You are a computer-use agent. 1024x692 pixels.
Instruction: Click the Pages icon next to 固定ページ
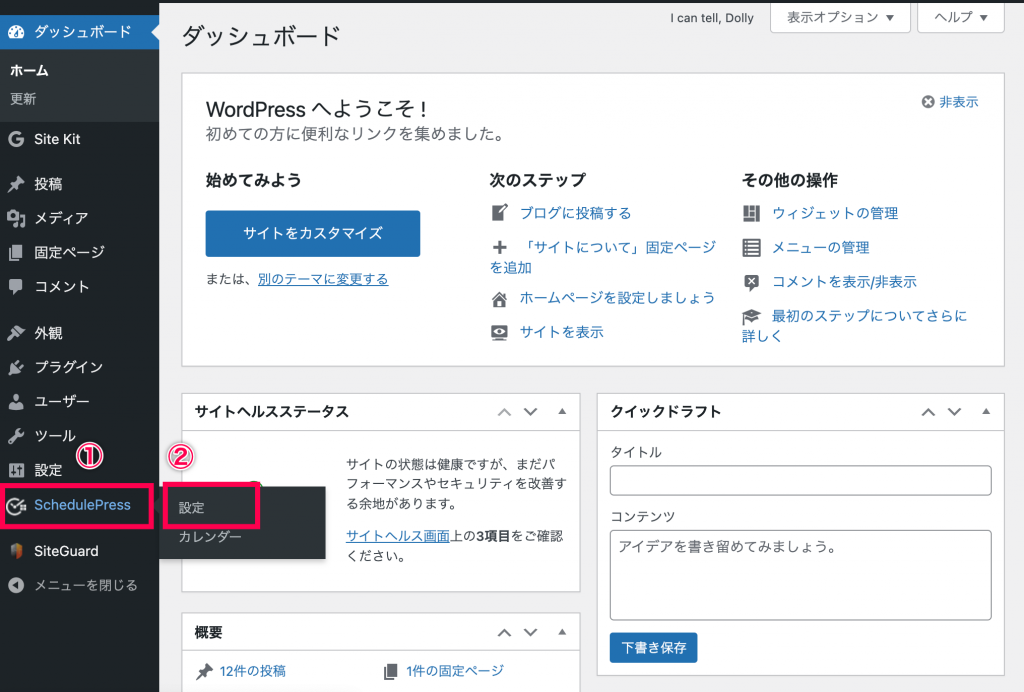coord(16,252)
